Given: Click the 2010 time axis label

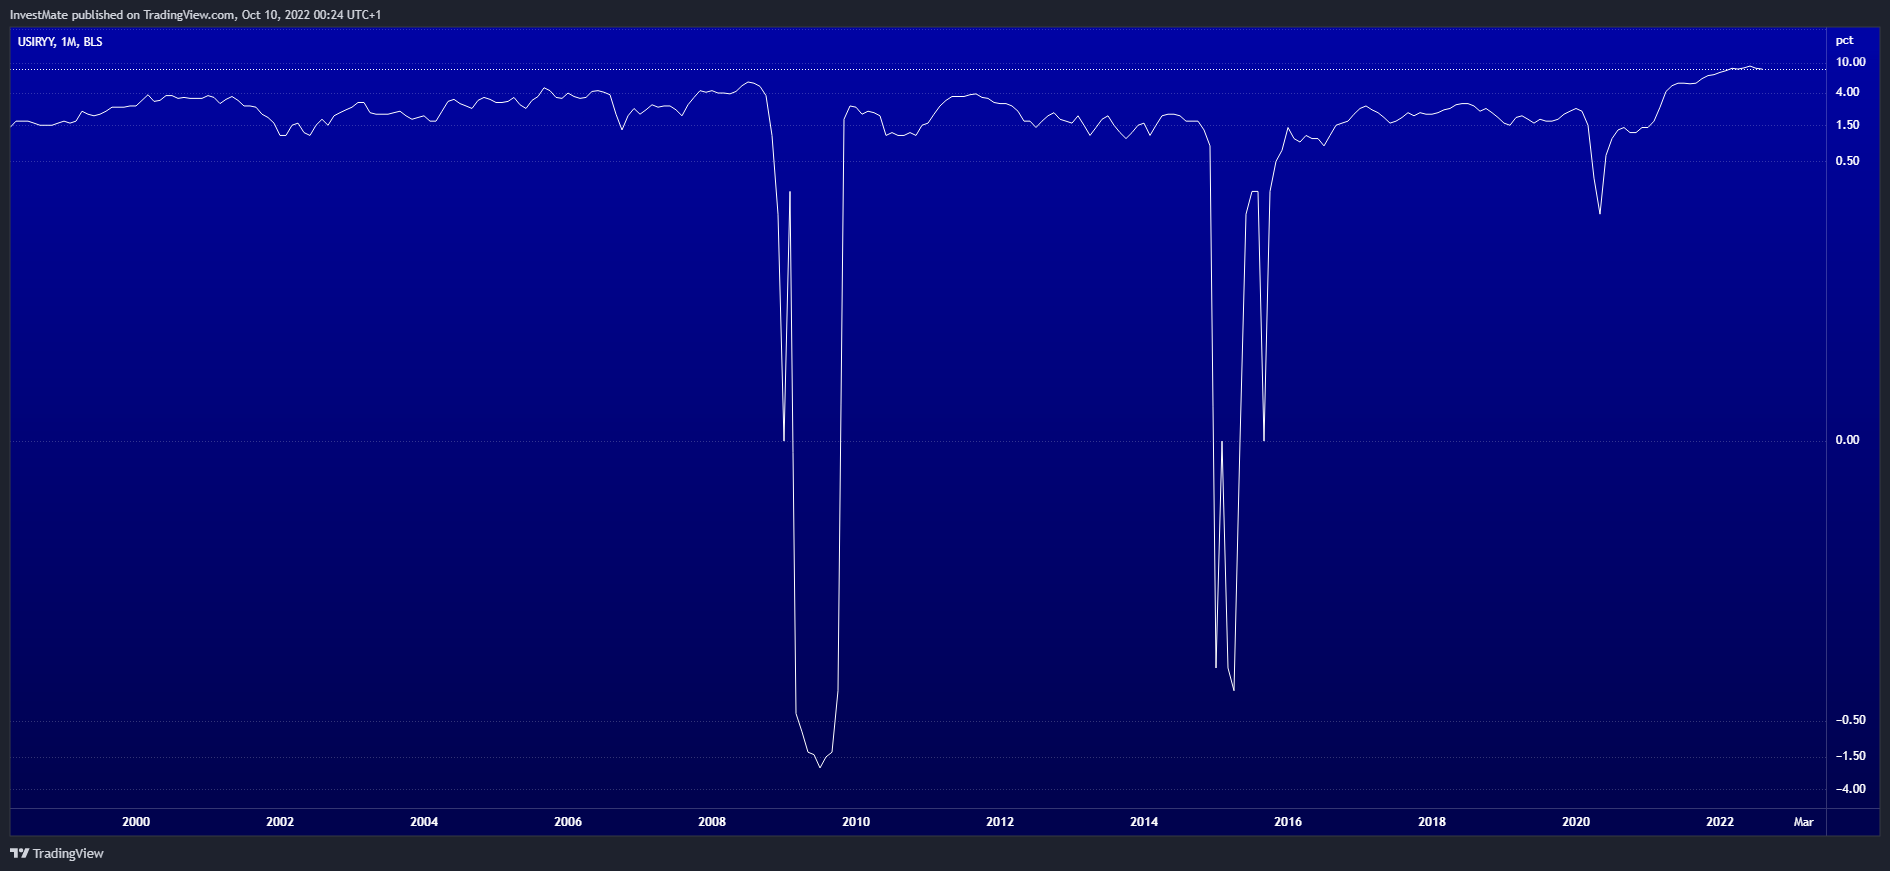Looking at the screenshot, I should (856, 822).
